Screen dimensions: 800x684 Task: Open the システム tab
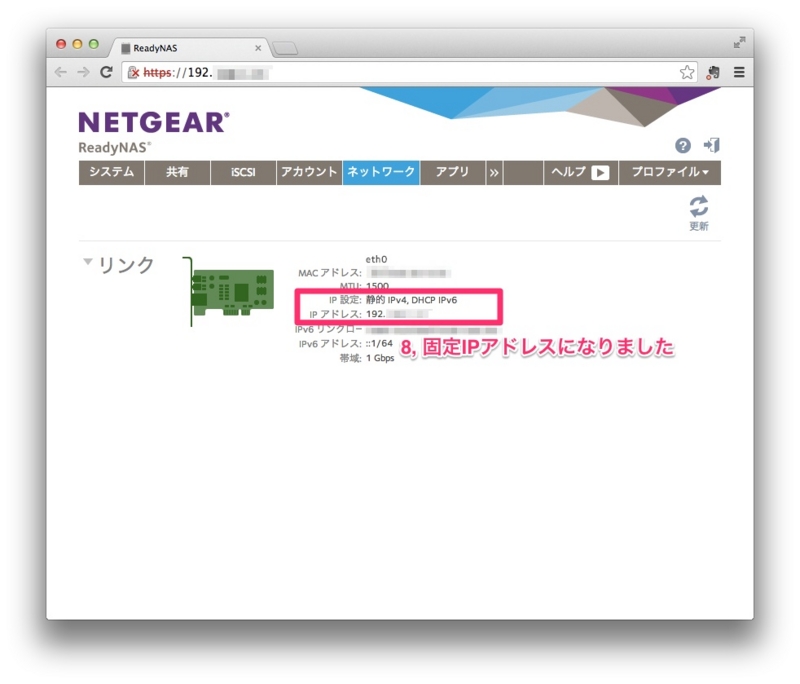coord(112,172)
